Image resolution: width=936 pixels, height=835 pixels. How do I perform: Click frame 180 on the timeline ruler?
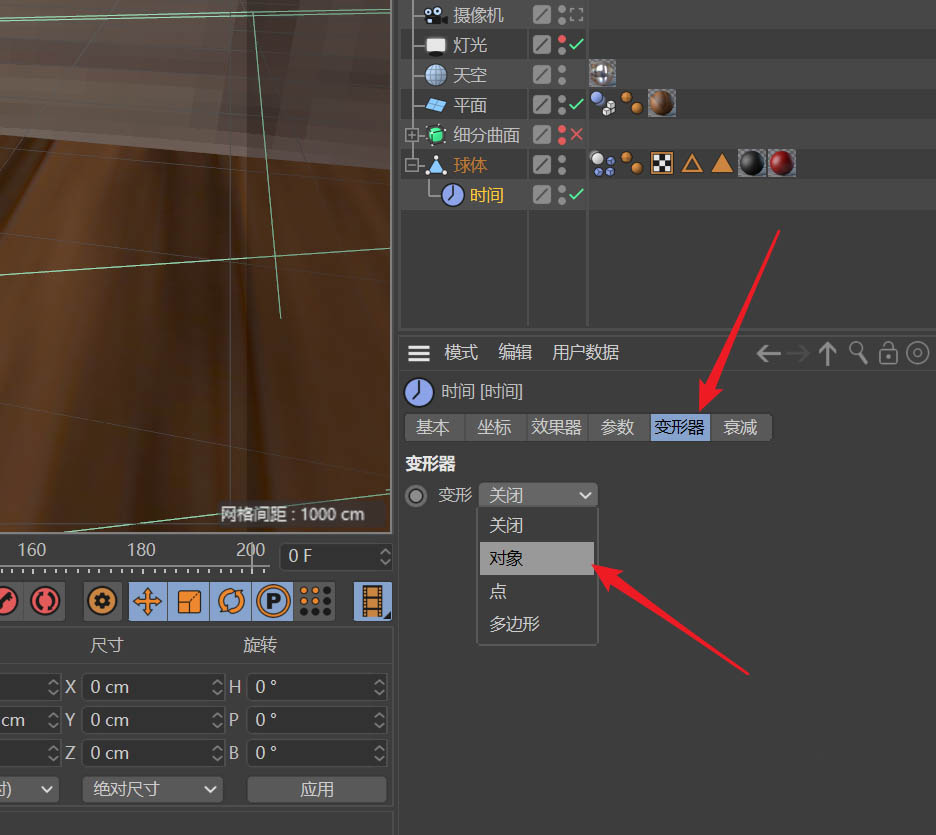pyautogui.click(x=141, y=550)
